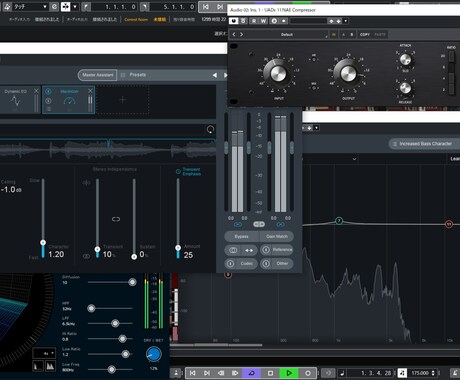460x380 pixels.
Task: Toggle the Dither power icon
Action: (266, 264)
